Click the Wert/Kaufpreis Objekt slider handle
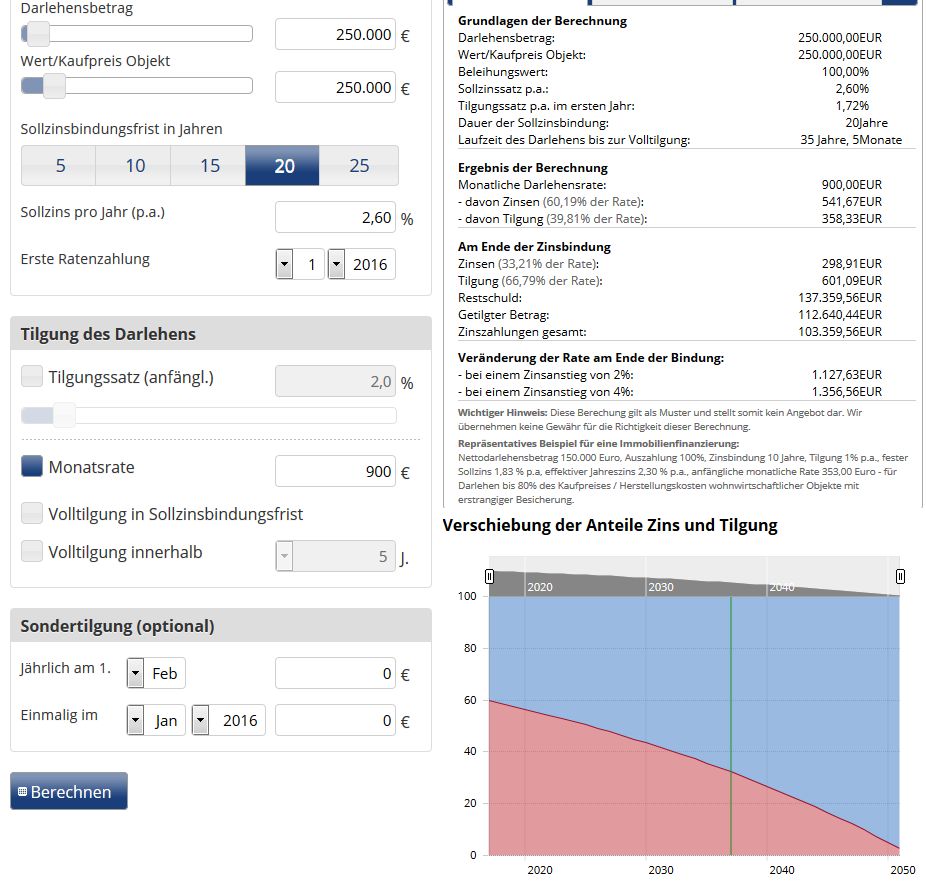Screen dimensions: 926x887 pos(54,86)
